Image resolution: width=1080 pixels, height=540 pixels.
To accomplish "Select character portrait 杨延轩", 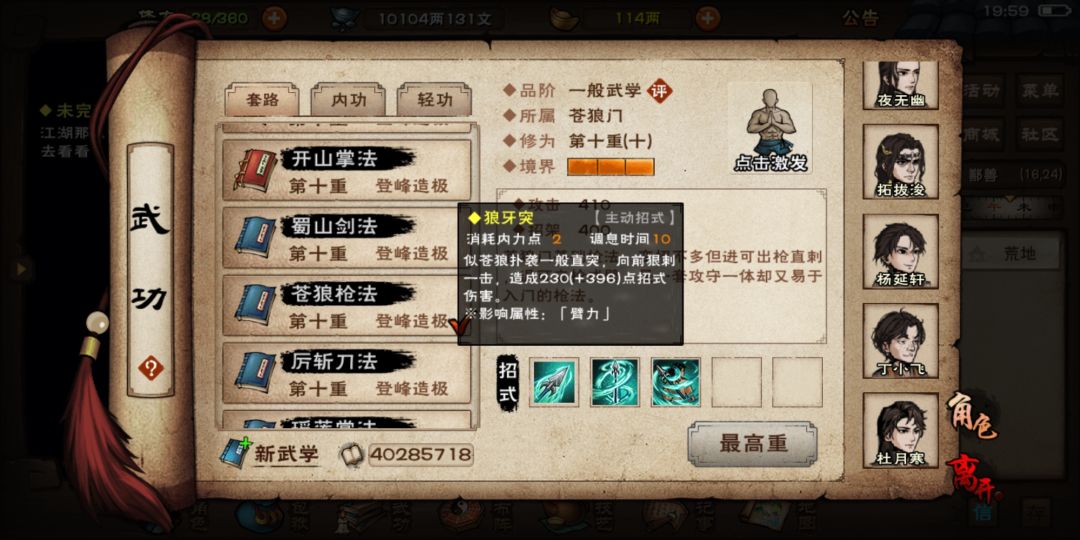I will click(900, 251).
